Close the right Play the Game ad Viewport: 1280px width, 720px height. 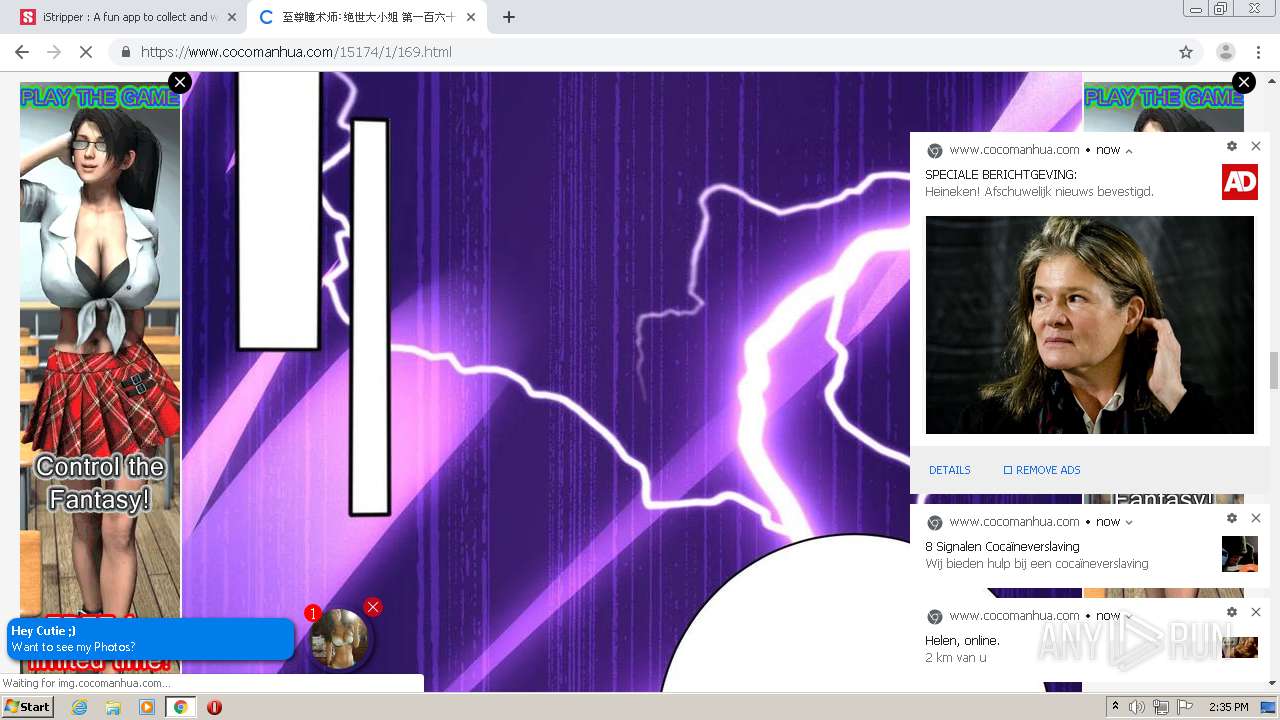[x=1243, y=83]
